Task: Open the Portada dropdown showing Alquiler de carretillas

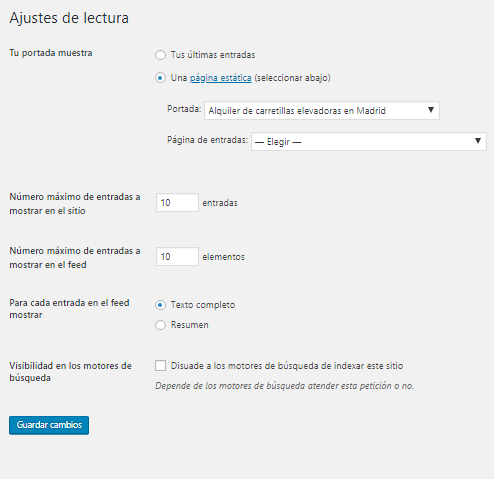Action: 322,110
